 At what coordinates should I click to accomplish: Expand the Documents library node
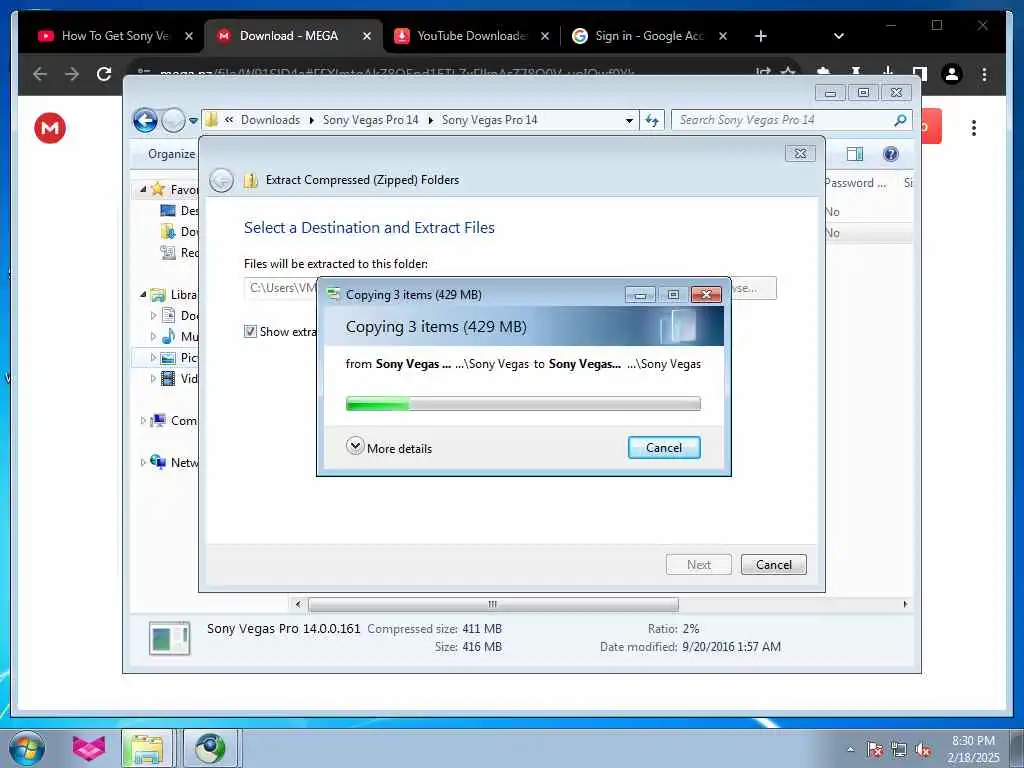click(x=153, y=315)
